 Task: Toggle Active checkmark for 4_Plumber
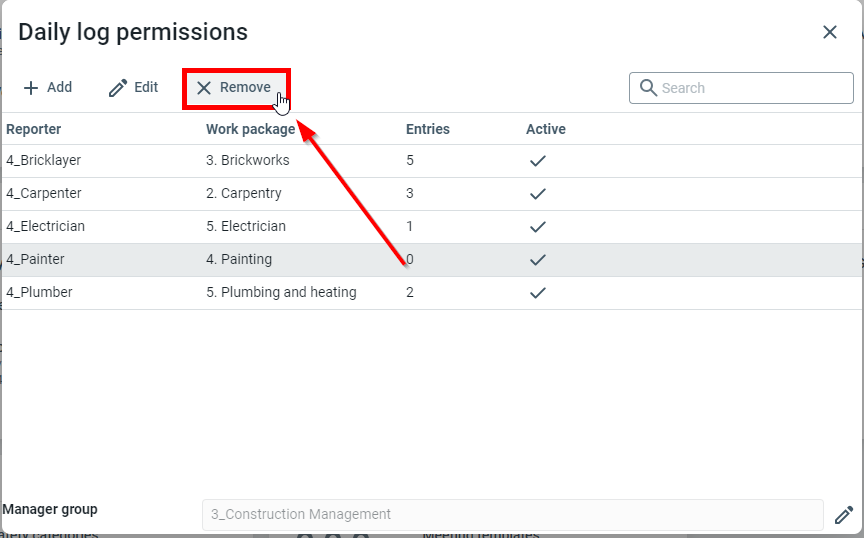(x=538, y=293)
